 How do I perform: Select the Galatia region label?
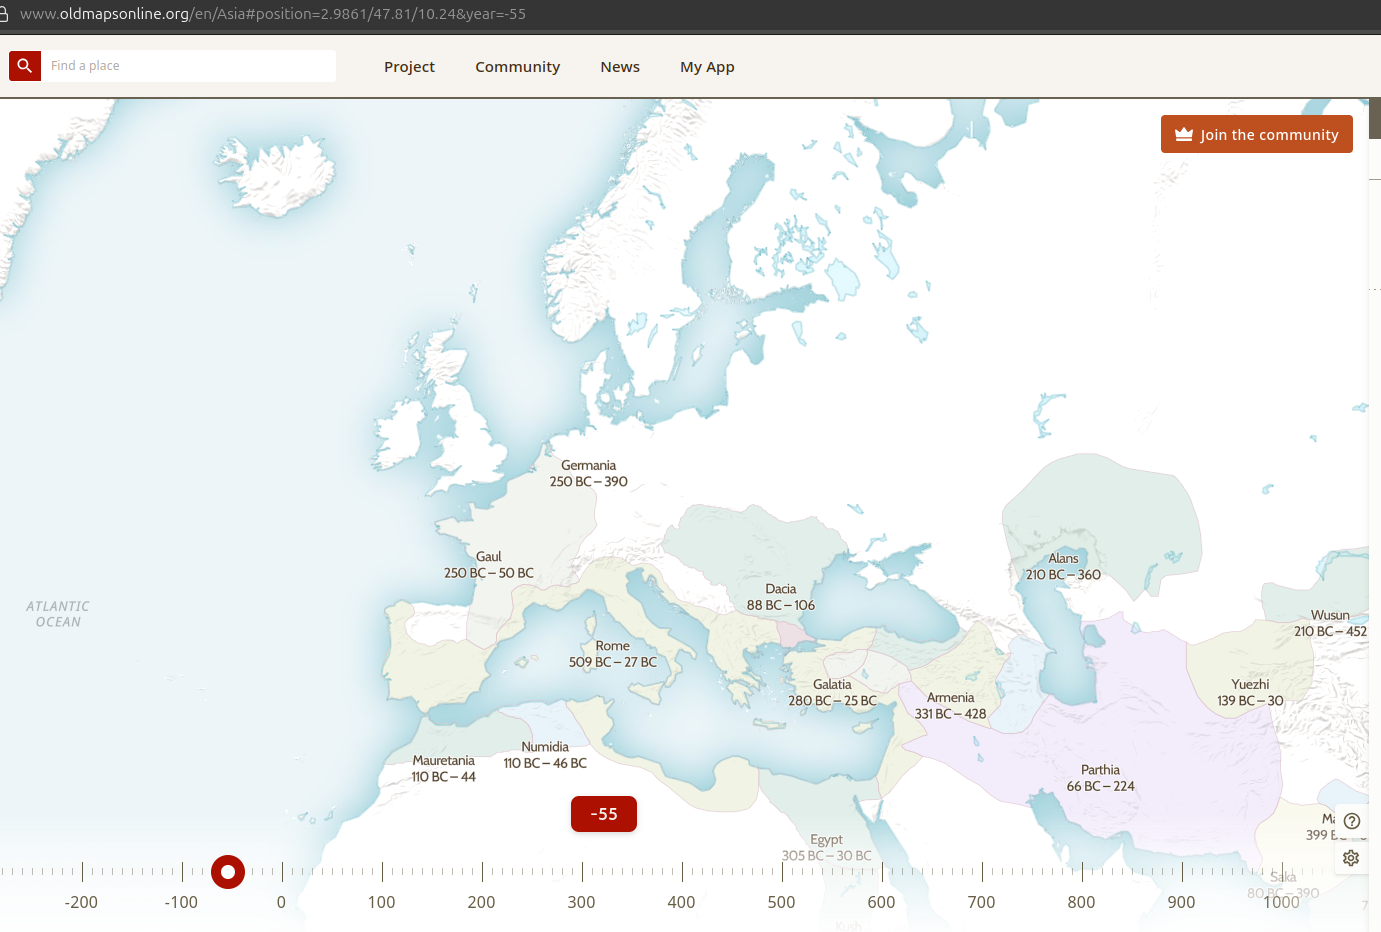tap(832, 692)
